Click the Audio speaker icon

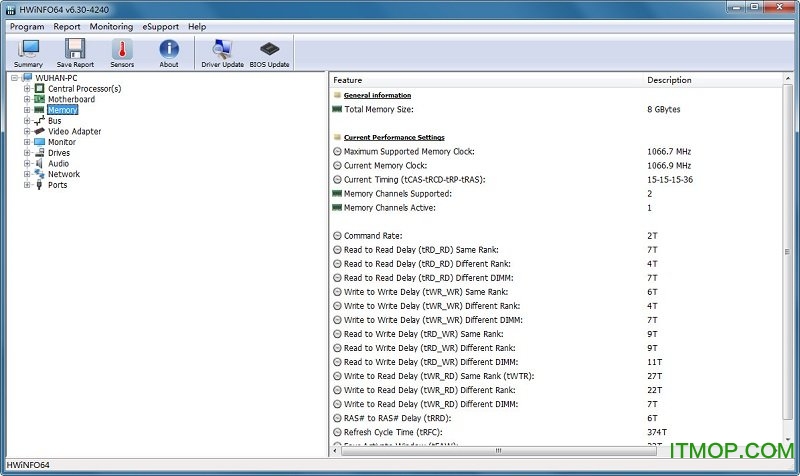39,164
